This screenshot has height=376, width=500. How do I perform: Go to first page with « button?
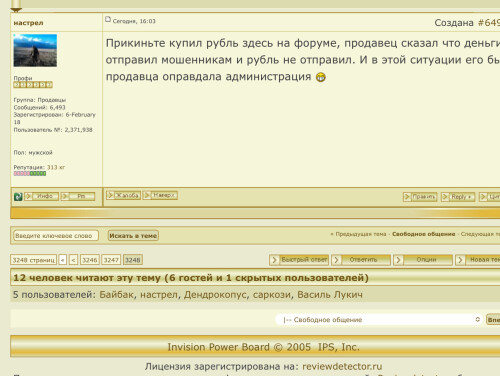(62, 260)
